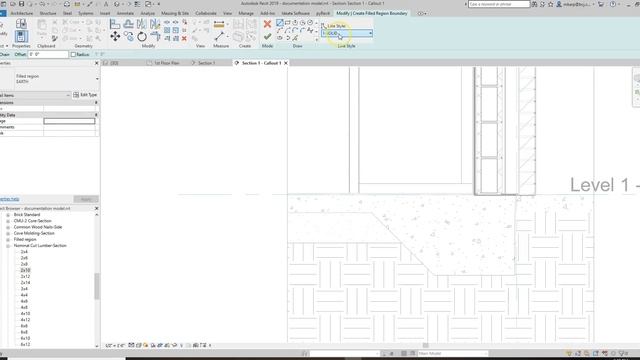Click the green checkmark Finish Edit Mode
640x360 pixels.
tap(267, 37)
